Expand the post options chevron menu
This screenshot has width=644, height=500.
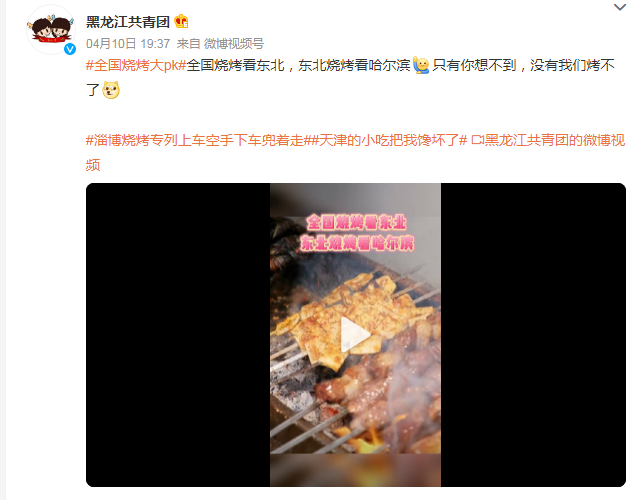click(x=619, y=7)
